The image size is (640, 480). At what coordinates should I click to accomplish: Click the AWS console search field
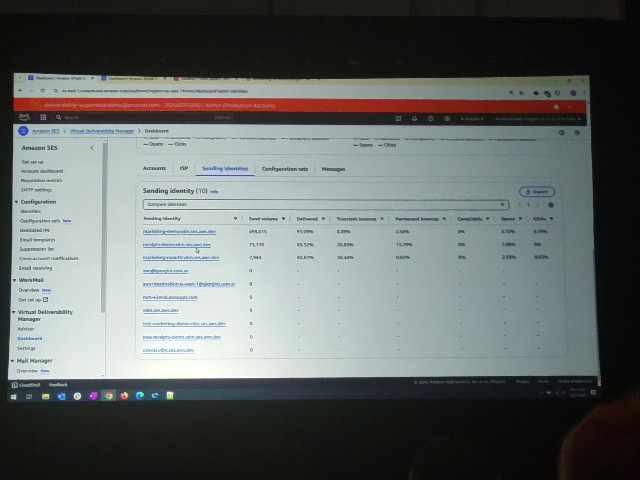click(x=143, y=118)
